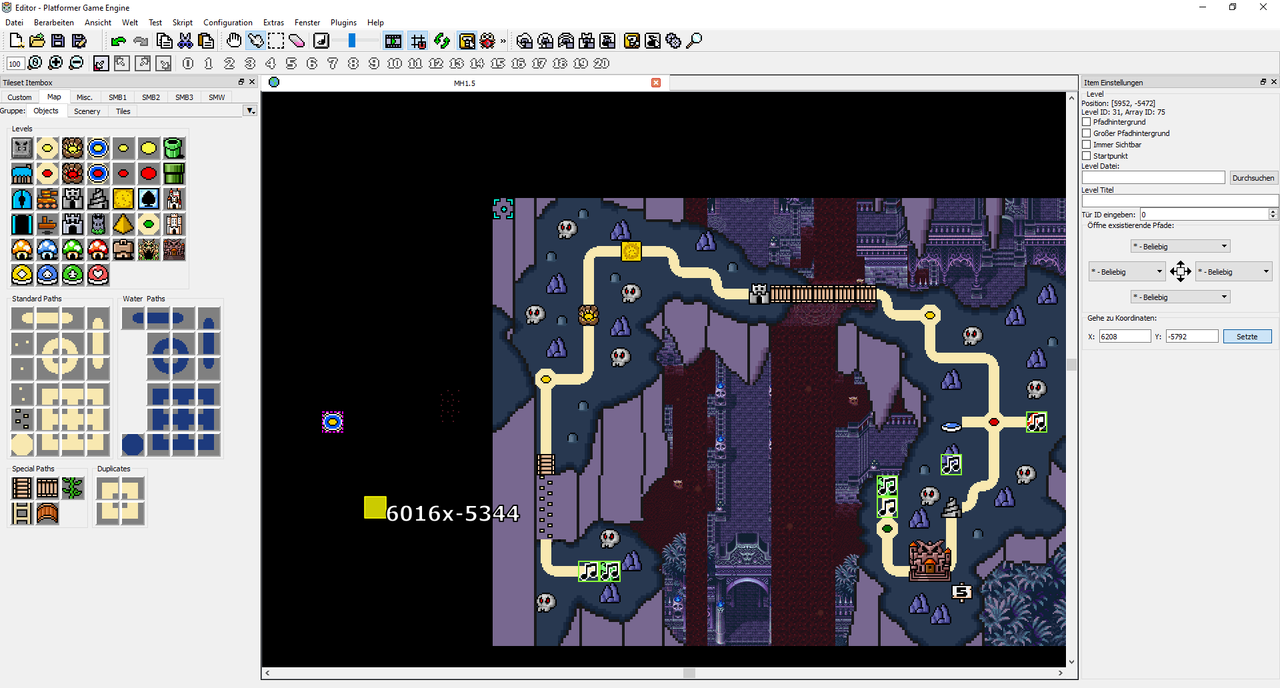This screenshot has height=688, width=1280.
Task: Pick the vertical ladder special path tile
Action: (x=22, y=514)
